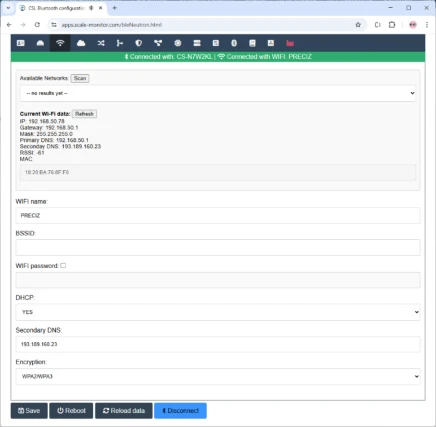Click the browser profile avatar
The width and height of the screenshot is (436, 427).
413,25
